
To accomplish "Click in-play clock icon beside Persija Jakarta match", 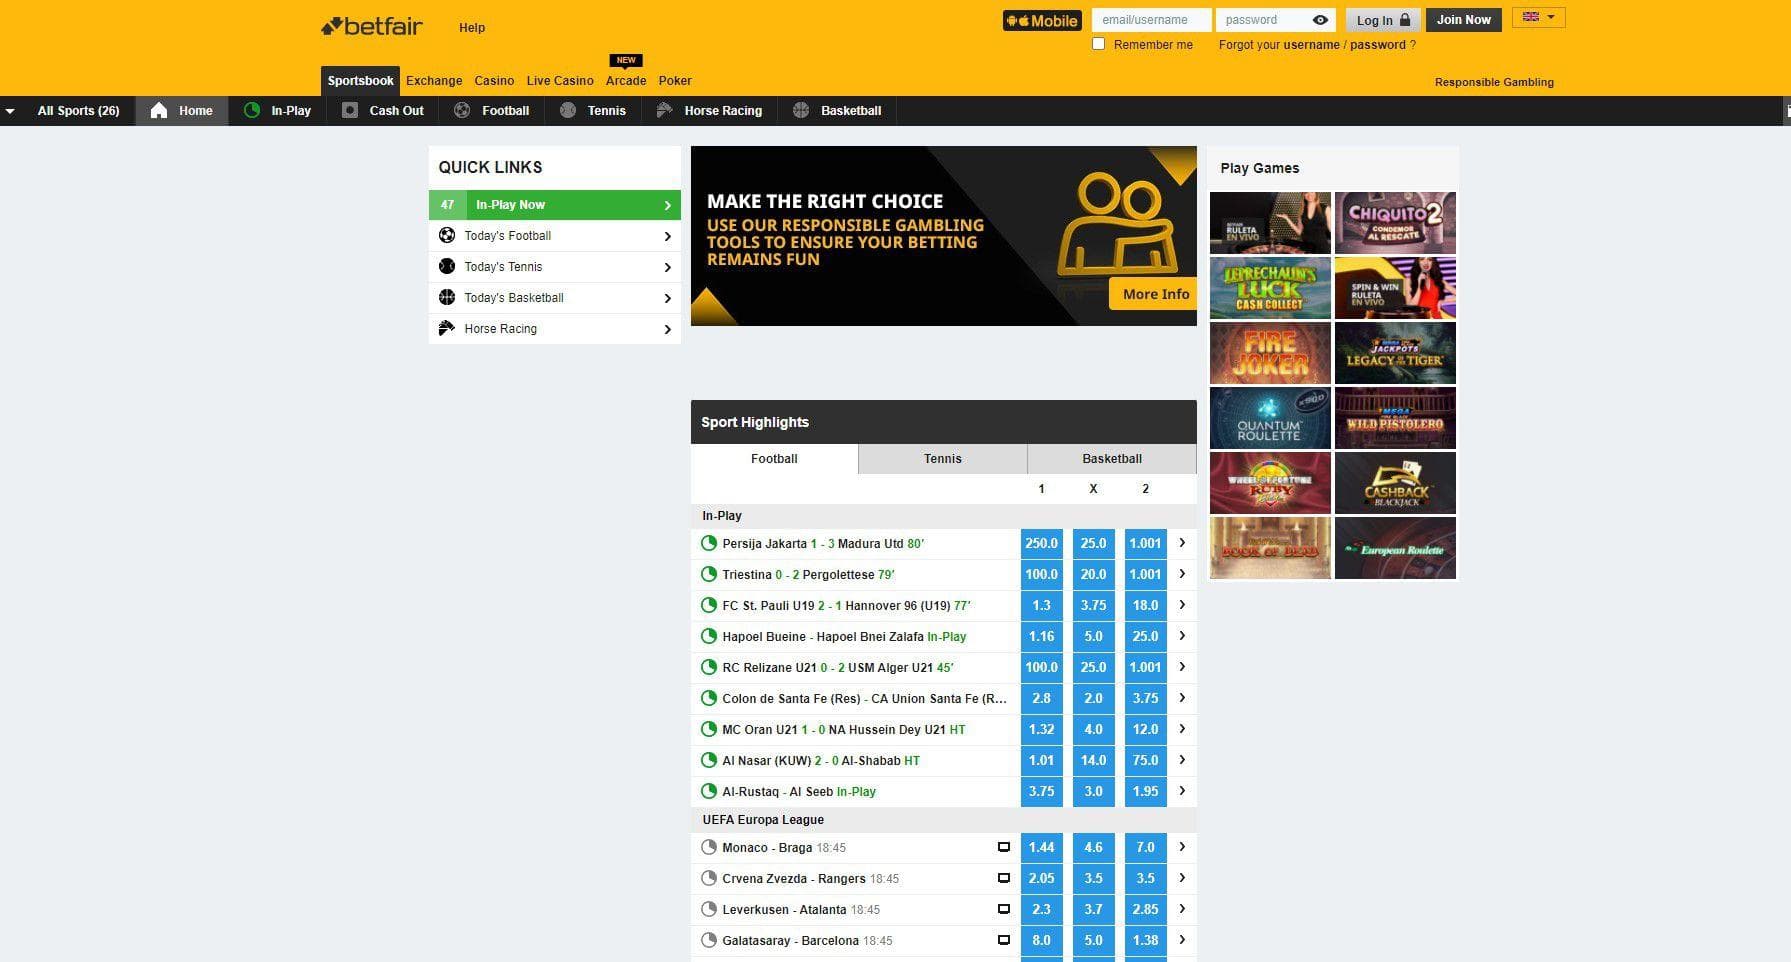I will point(709,544).
